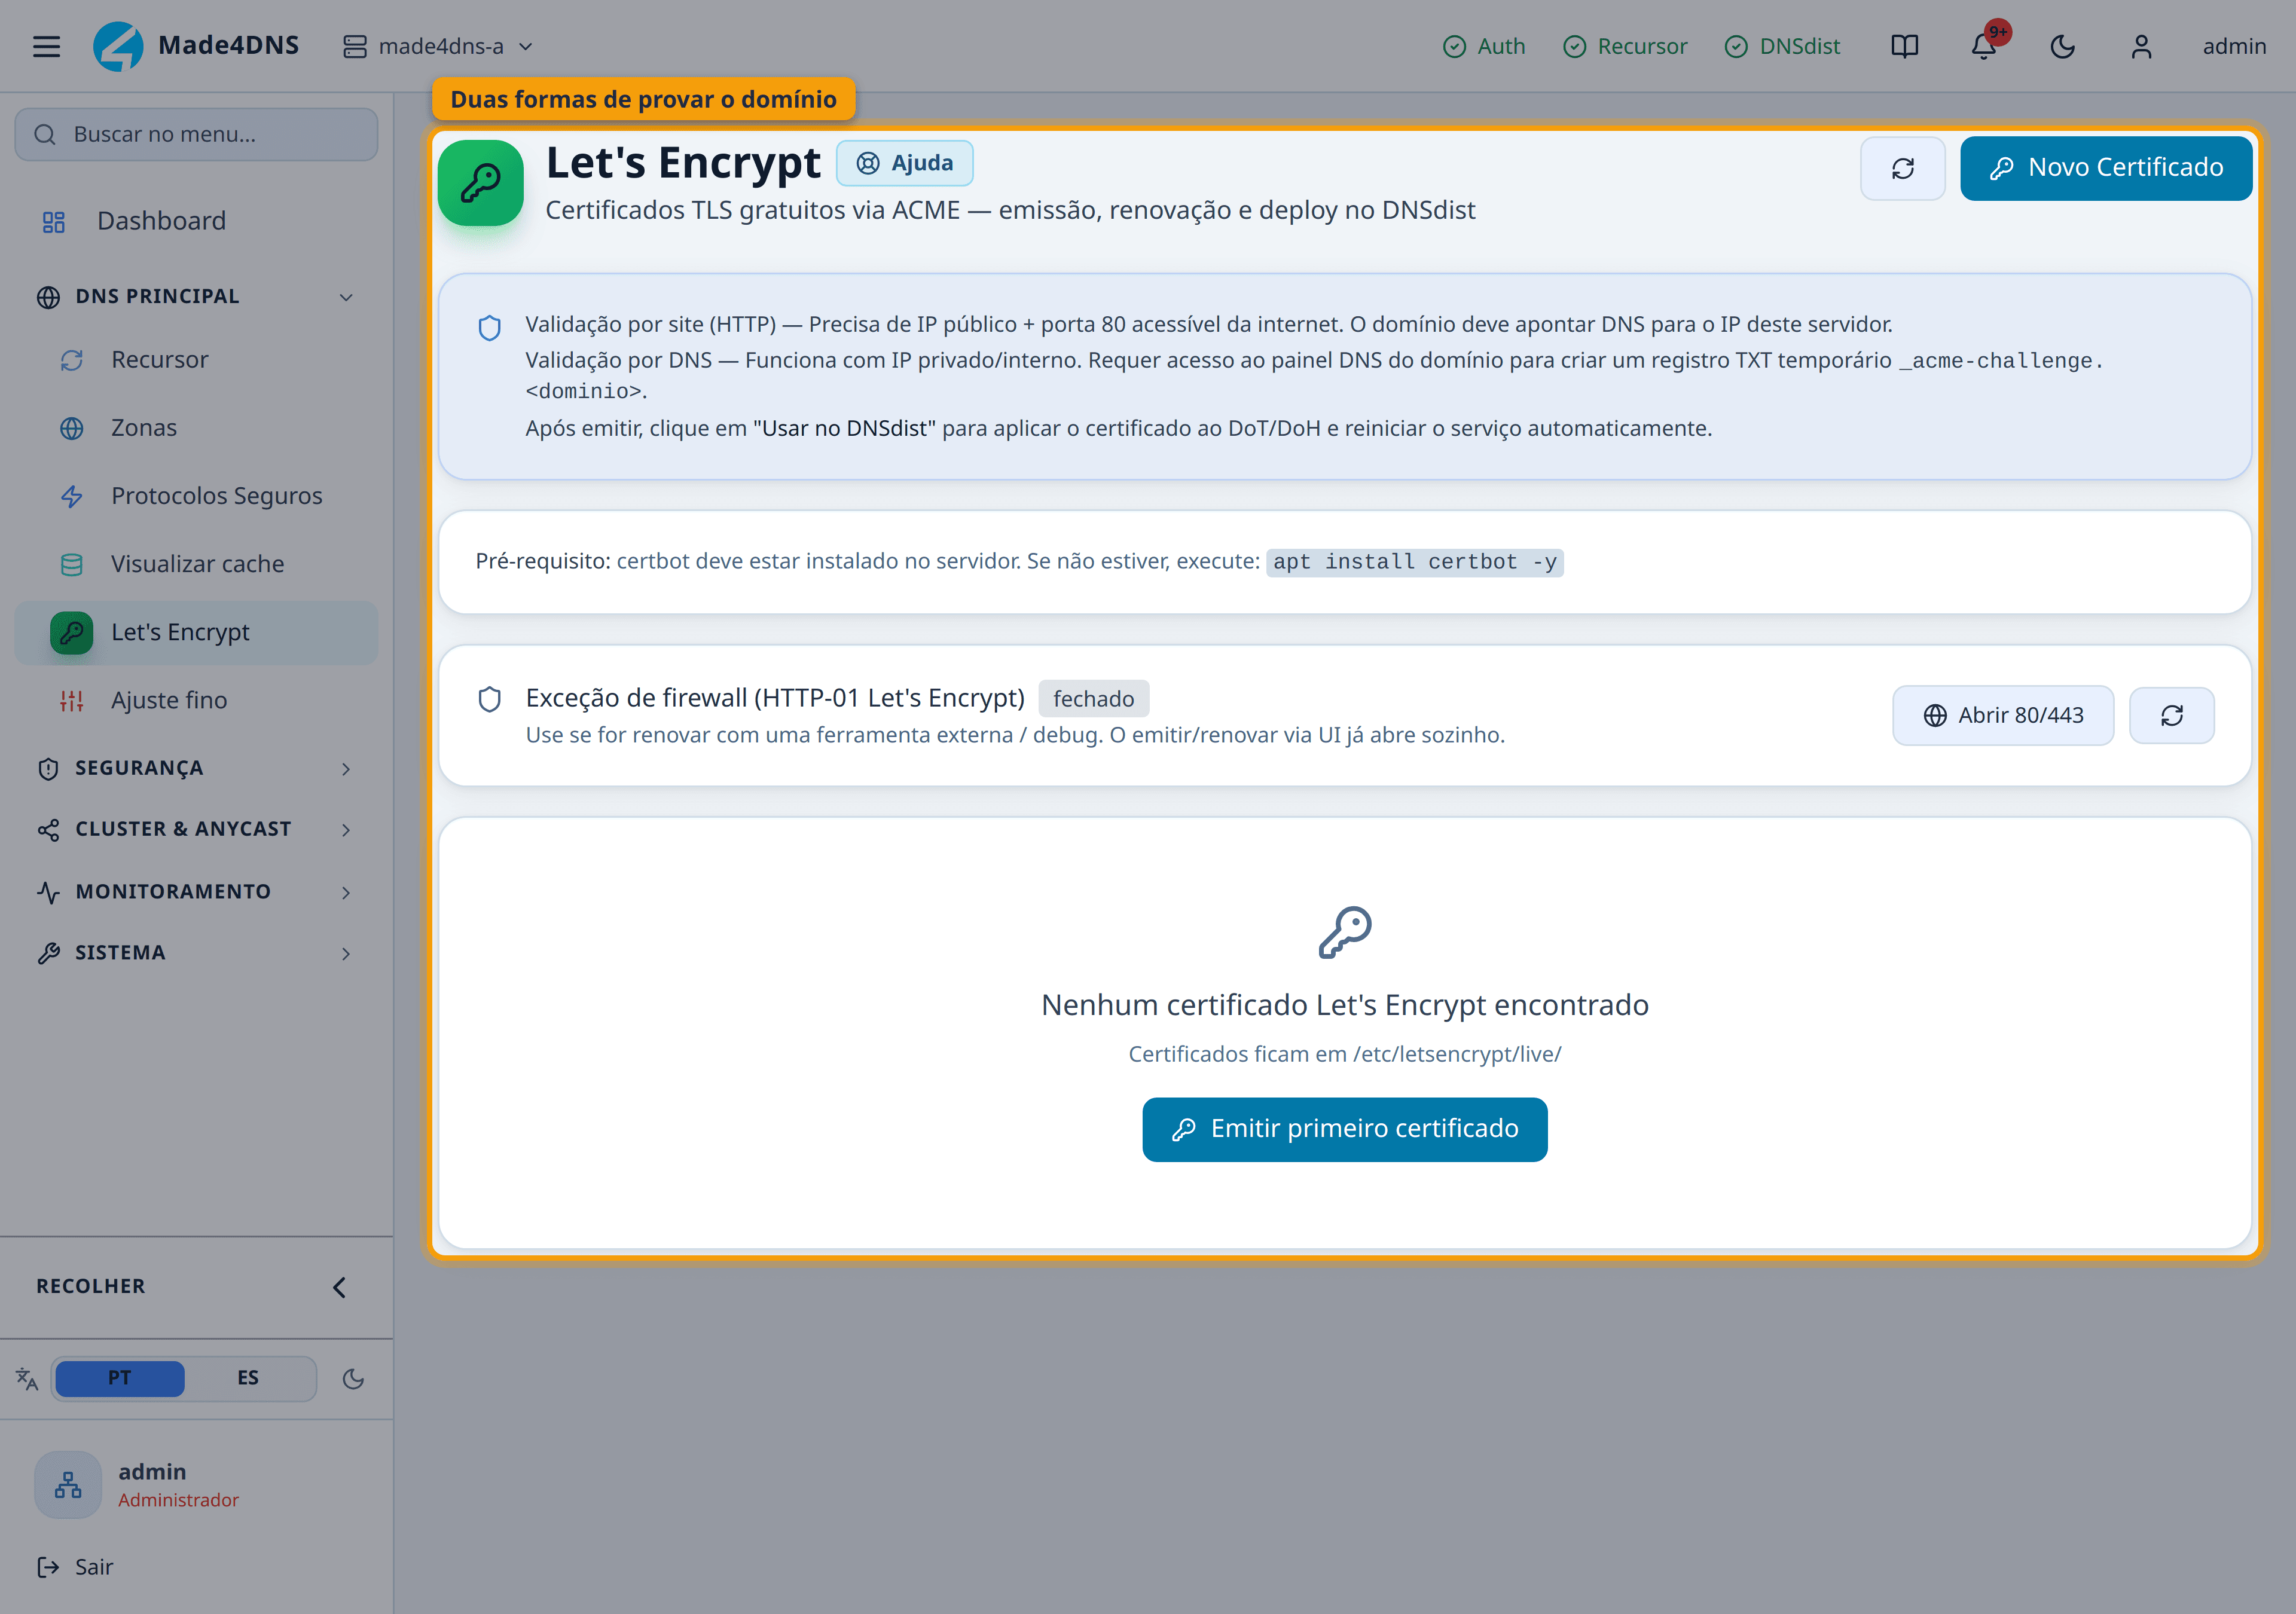Click the fechado firewall status badge
This screenshot has width=2296, height=1614.
1094,699
